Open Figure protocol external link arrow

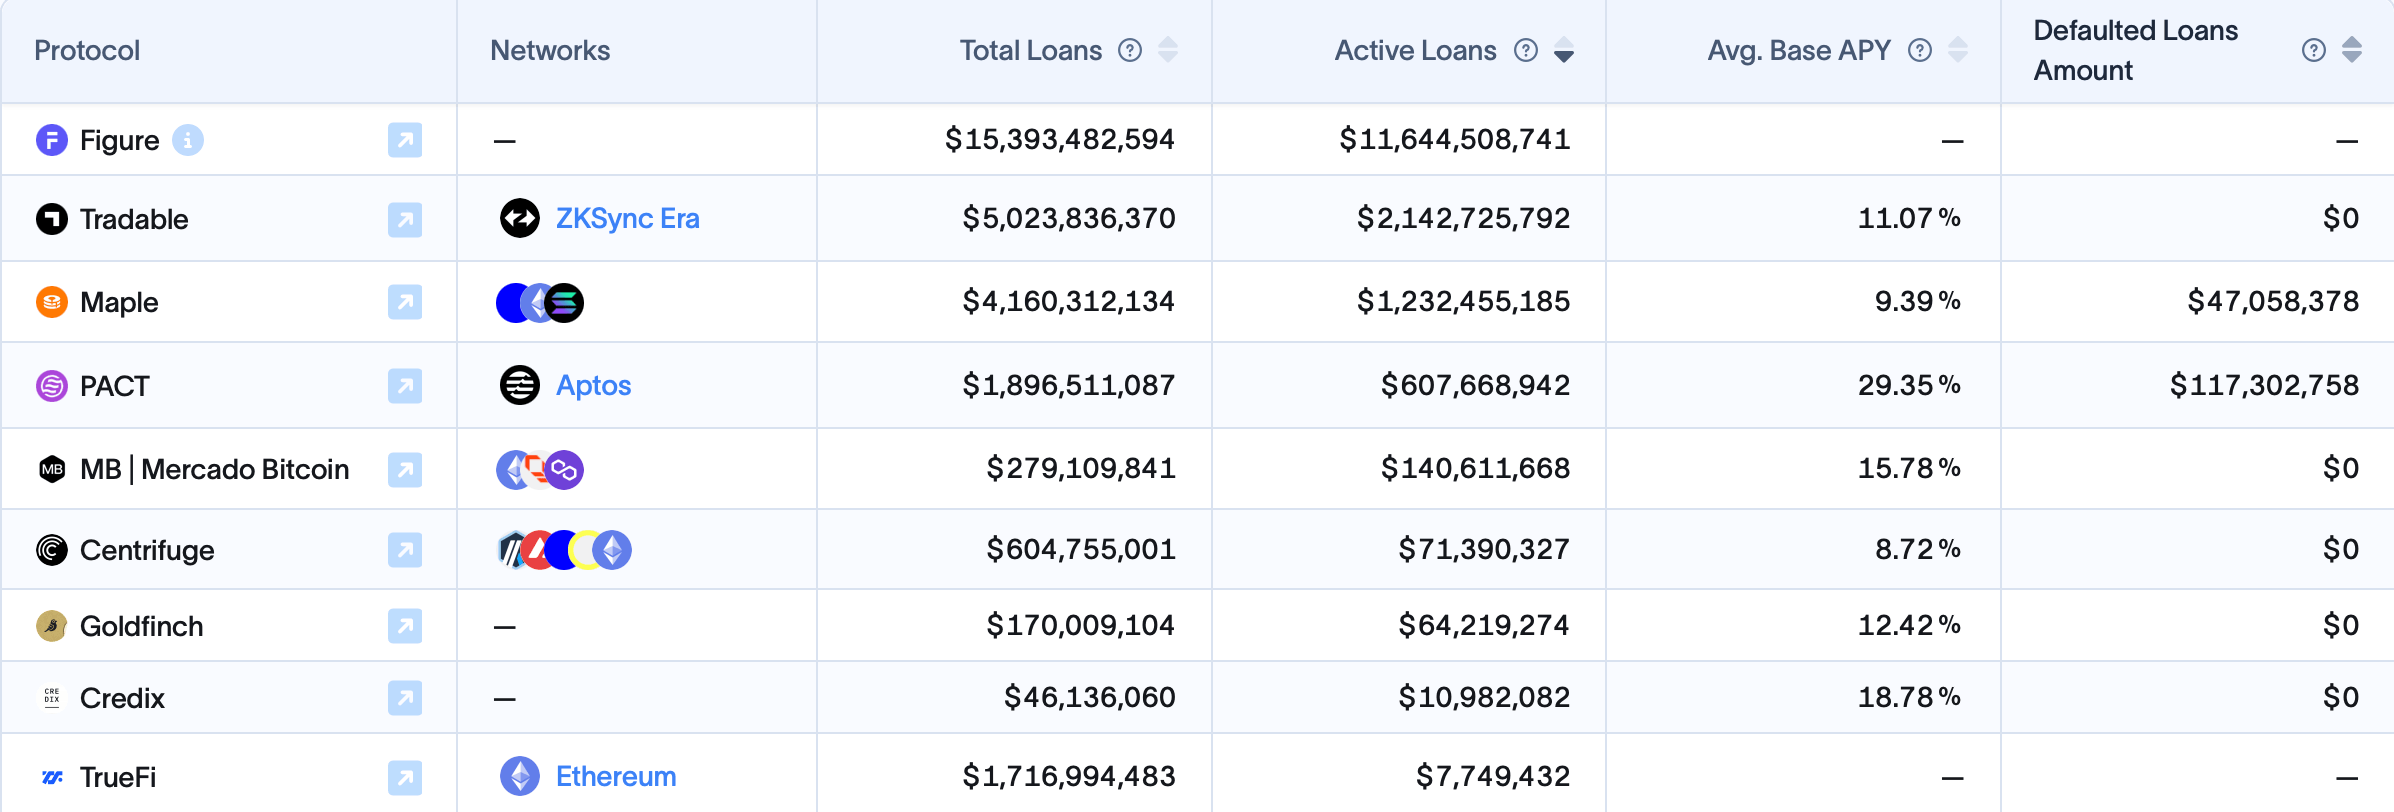405,140
